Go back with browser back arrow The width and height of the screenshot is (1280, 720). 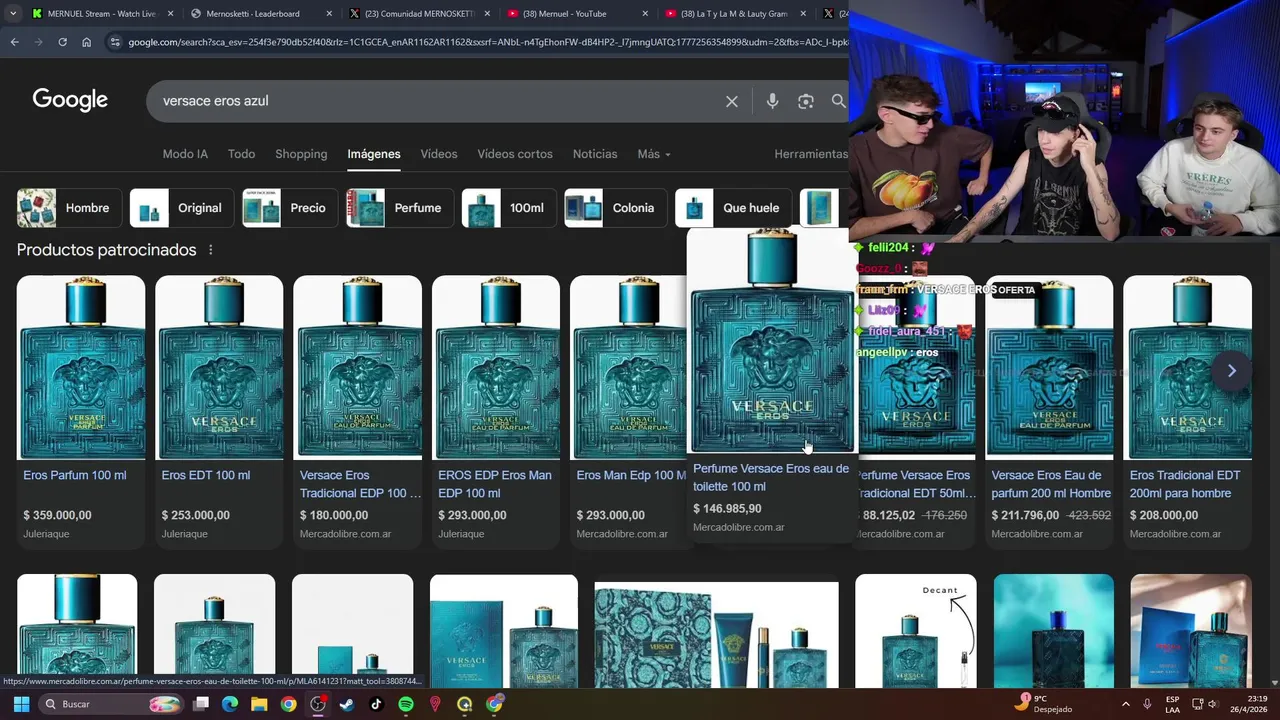point(14,42)
